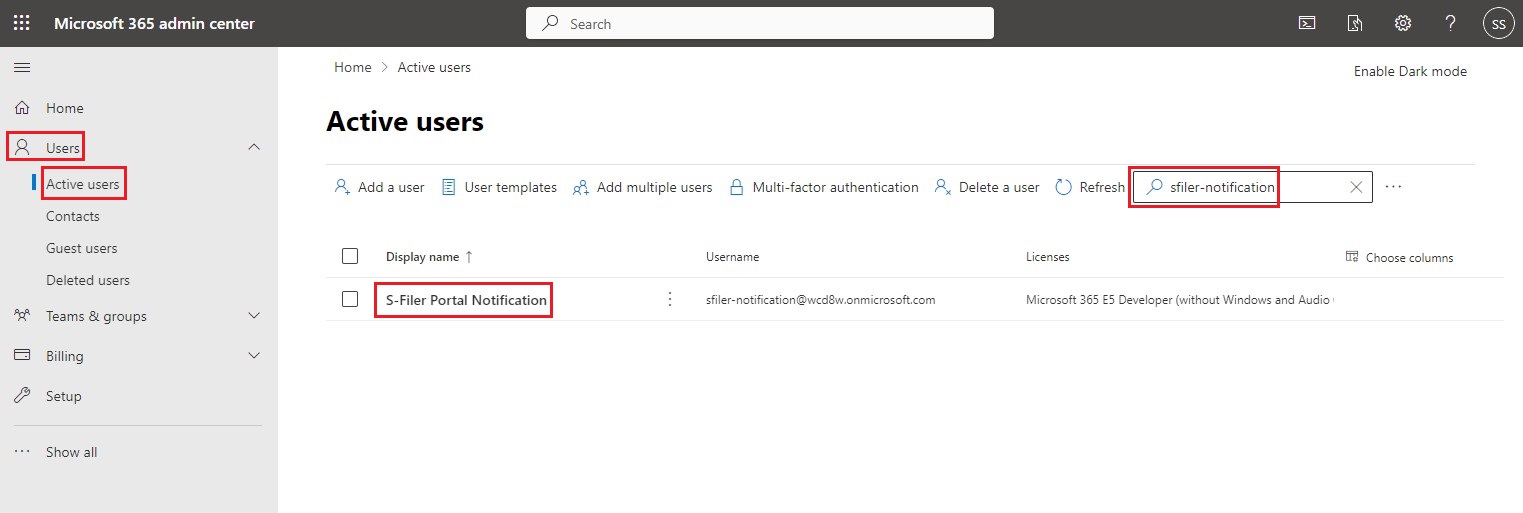Sort by Display name column
This screenshot has width=1523, height=513.
pyautogui.click(x=430, y=257)
